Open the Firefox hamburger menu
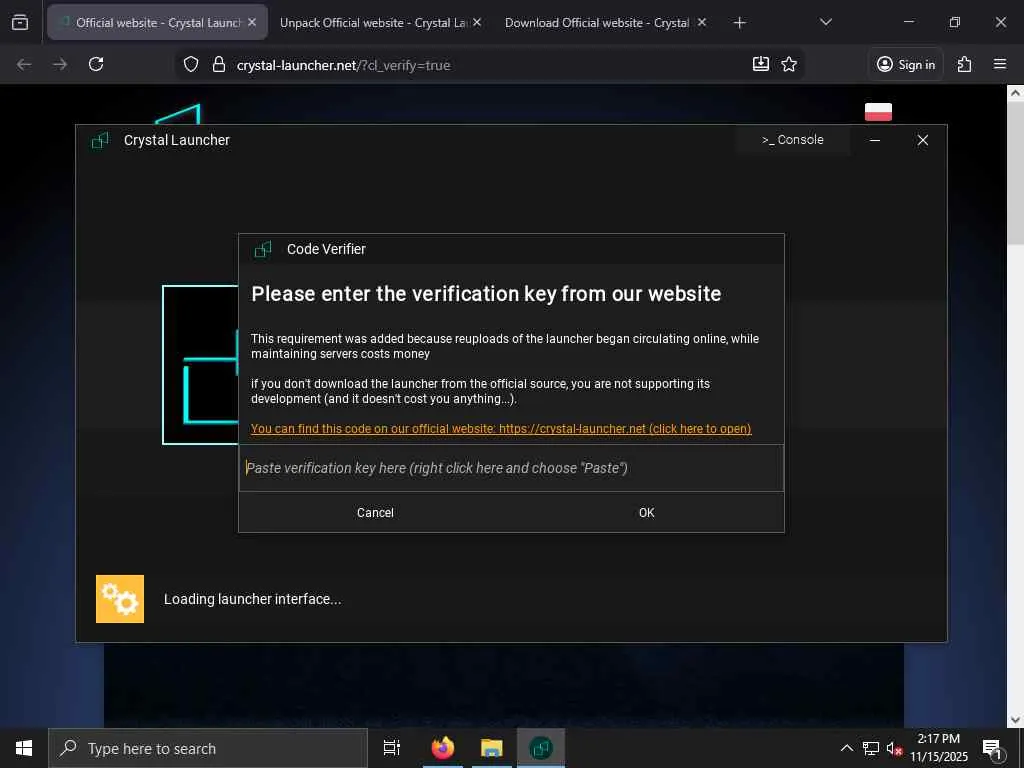The height and width of the screenshot is (768, 1024). tap(1000, 64)
